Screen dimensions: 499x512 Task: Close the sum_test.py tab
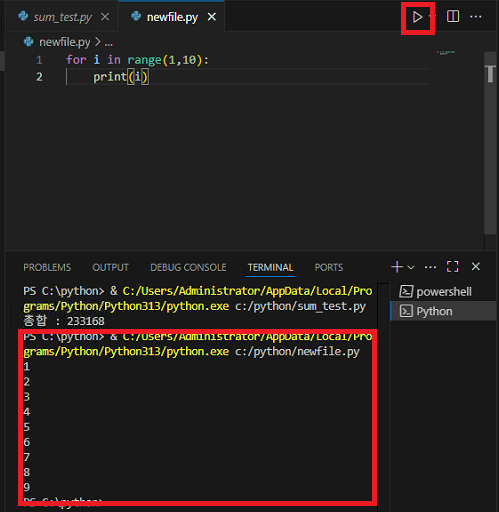pos(105,17)
